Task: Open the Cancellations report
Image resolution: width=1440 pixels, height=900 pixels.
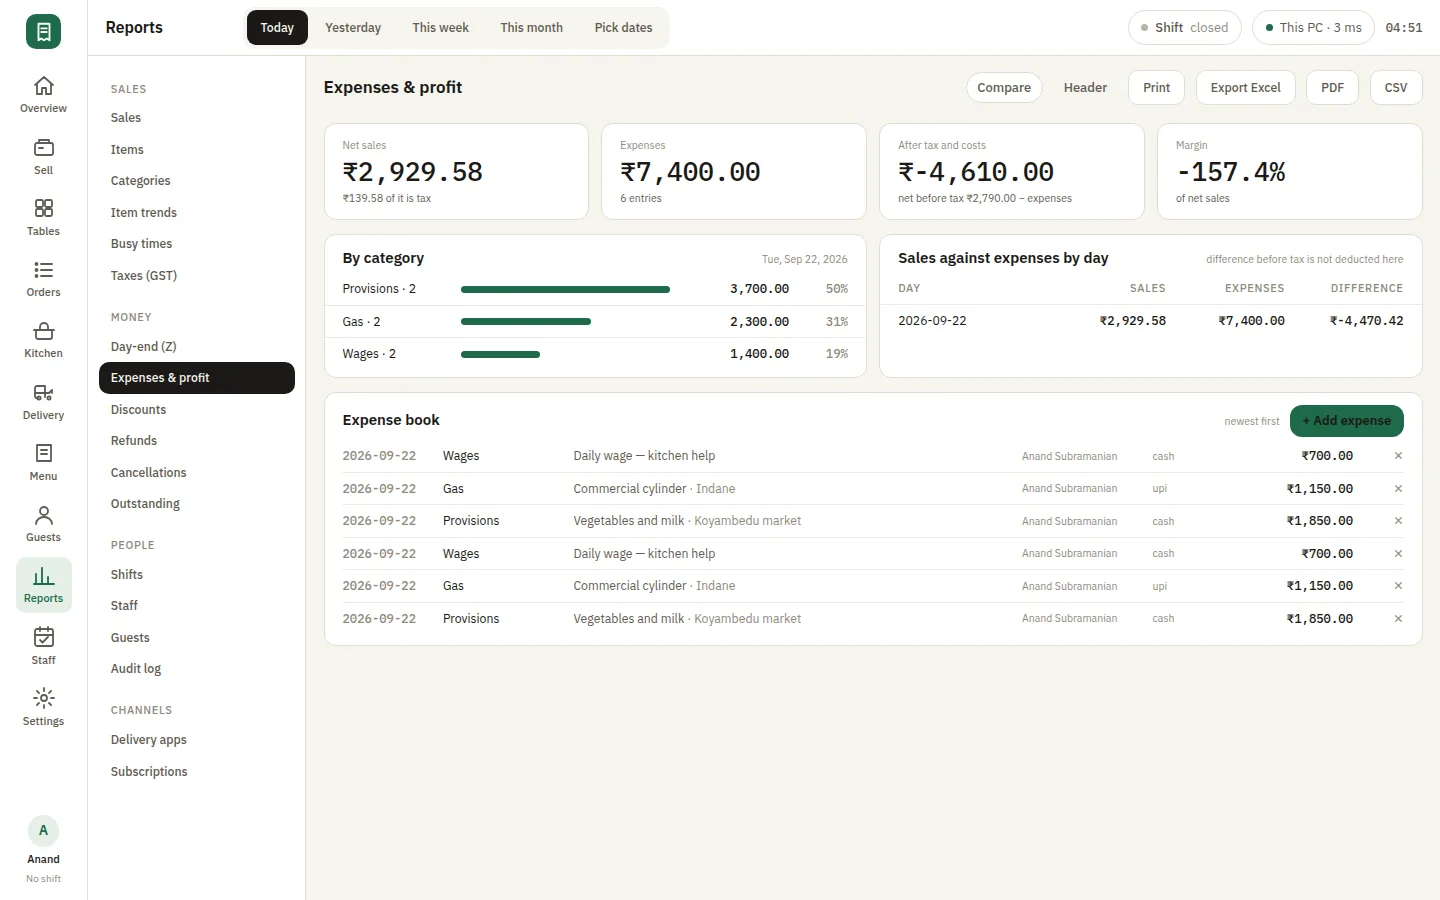Action: pyautogui.click(x=197, y=473)
